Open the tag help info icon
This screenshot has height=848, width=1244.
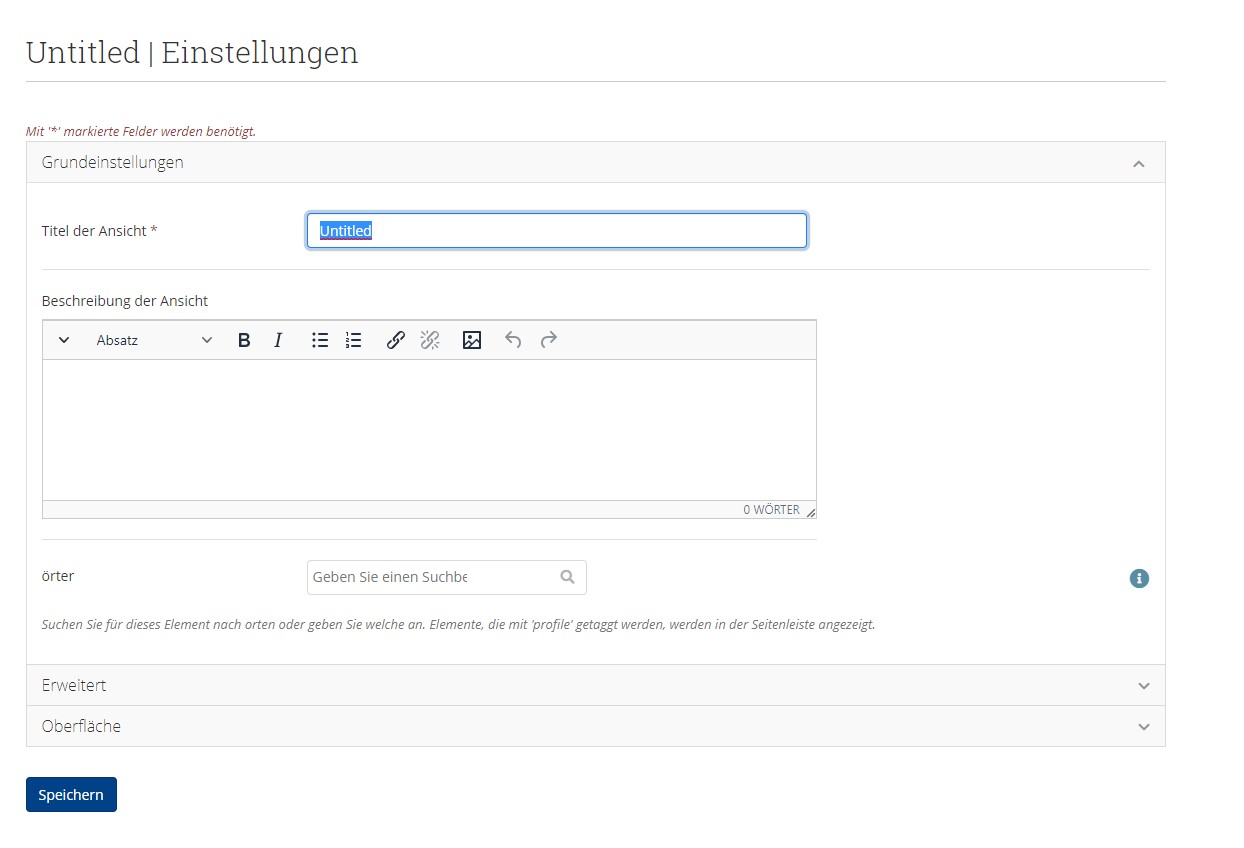click(1139, 578)
